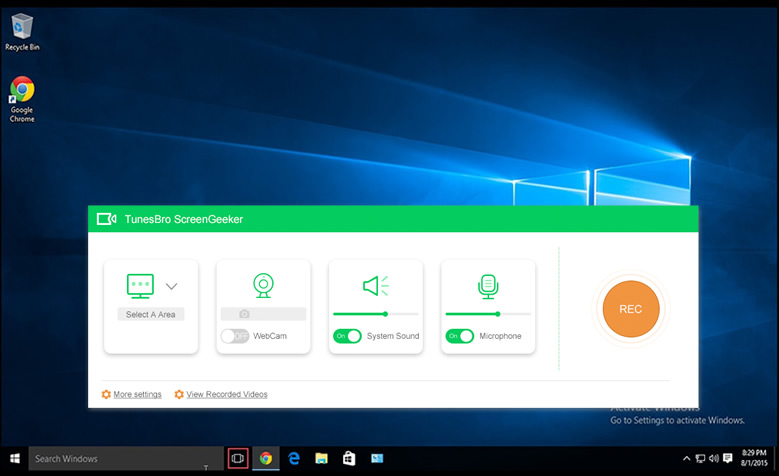Click the System Sound speaker icon
779x476 pixels.
[376, 286]
